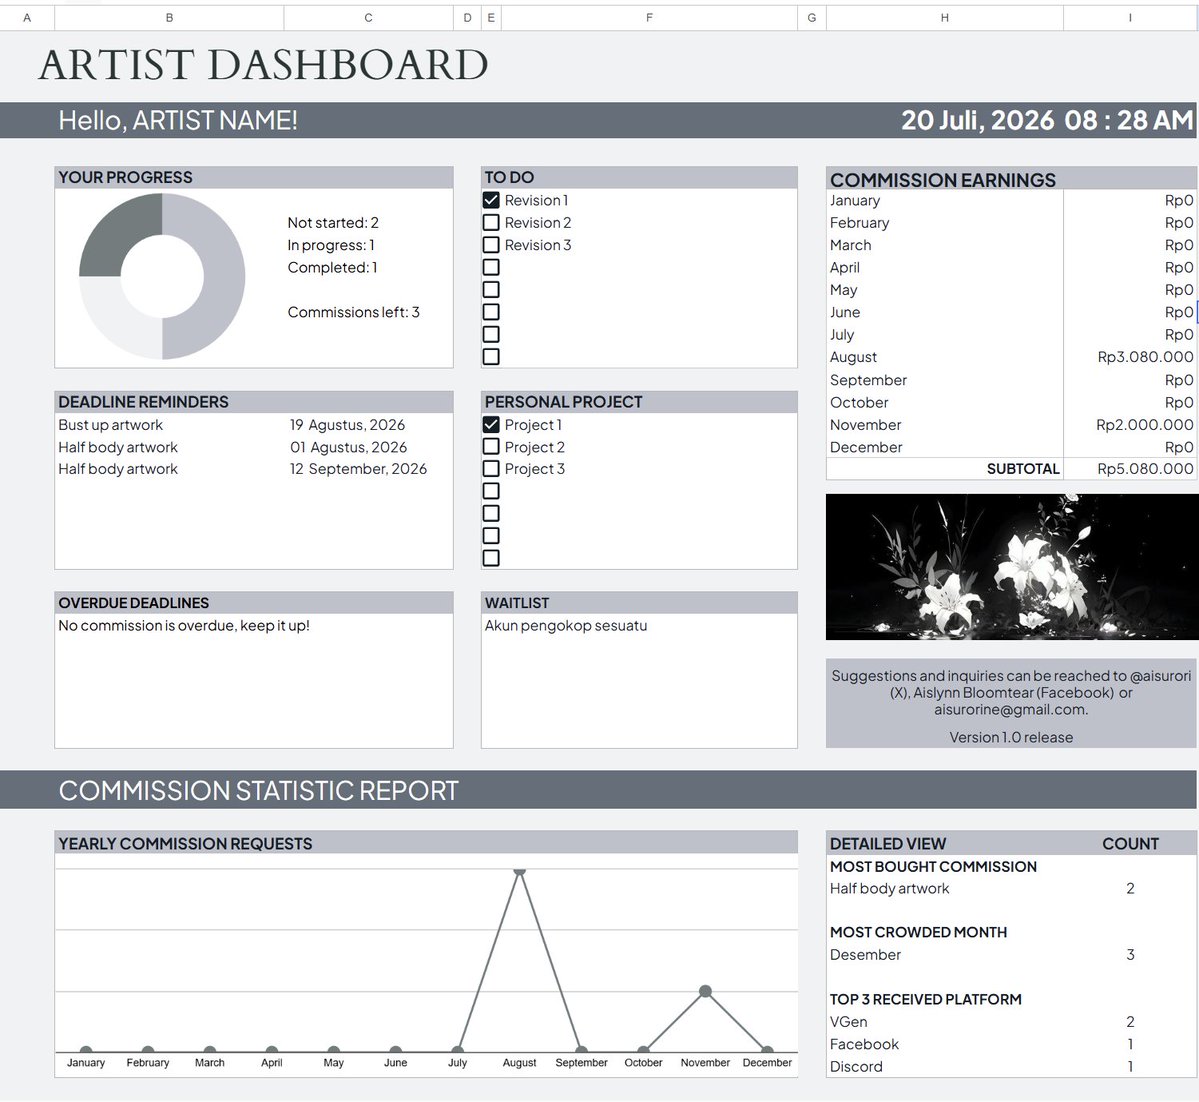Click the MOST BOUGHT COMMISSION label

[933, 866]
